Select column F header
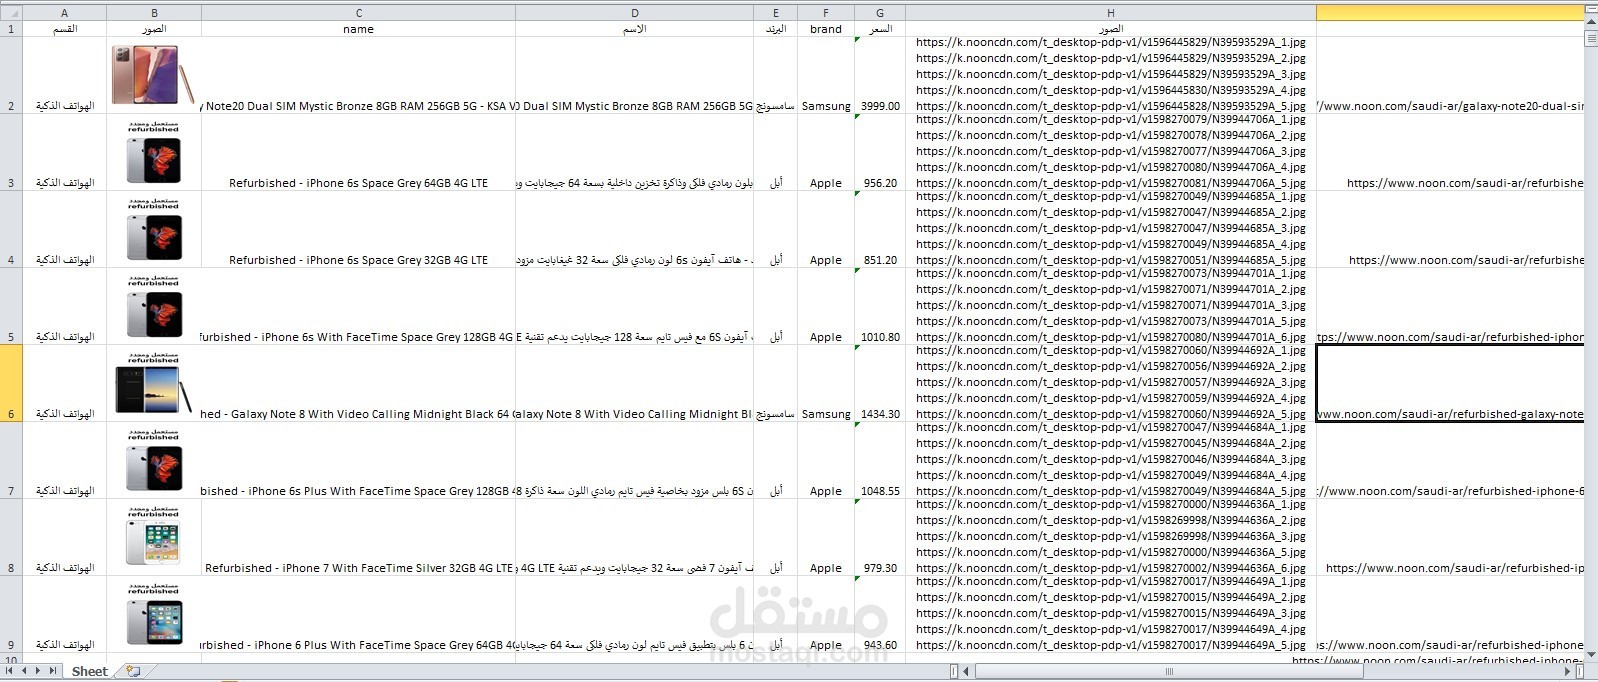Image resolution: width=1598 pixels, height=682 pixels. [826, 13]
